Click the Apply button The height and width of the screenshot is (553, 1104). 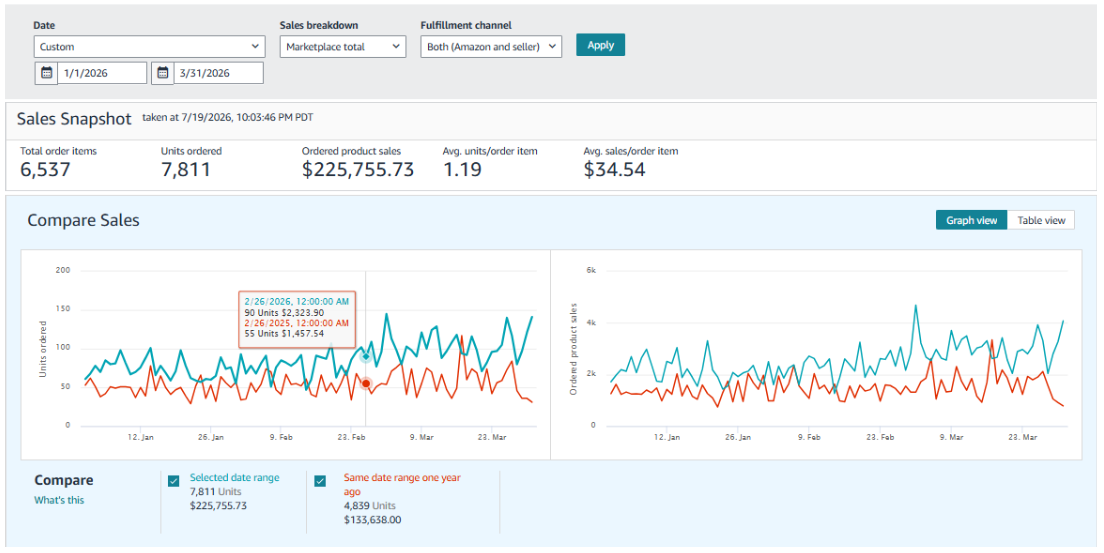pos(601,45)
